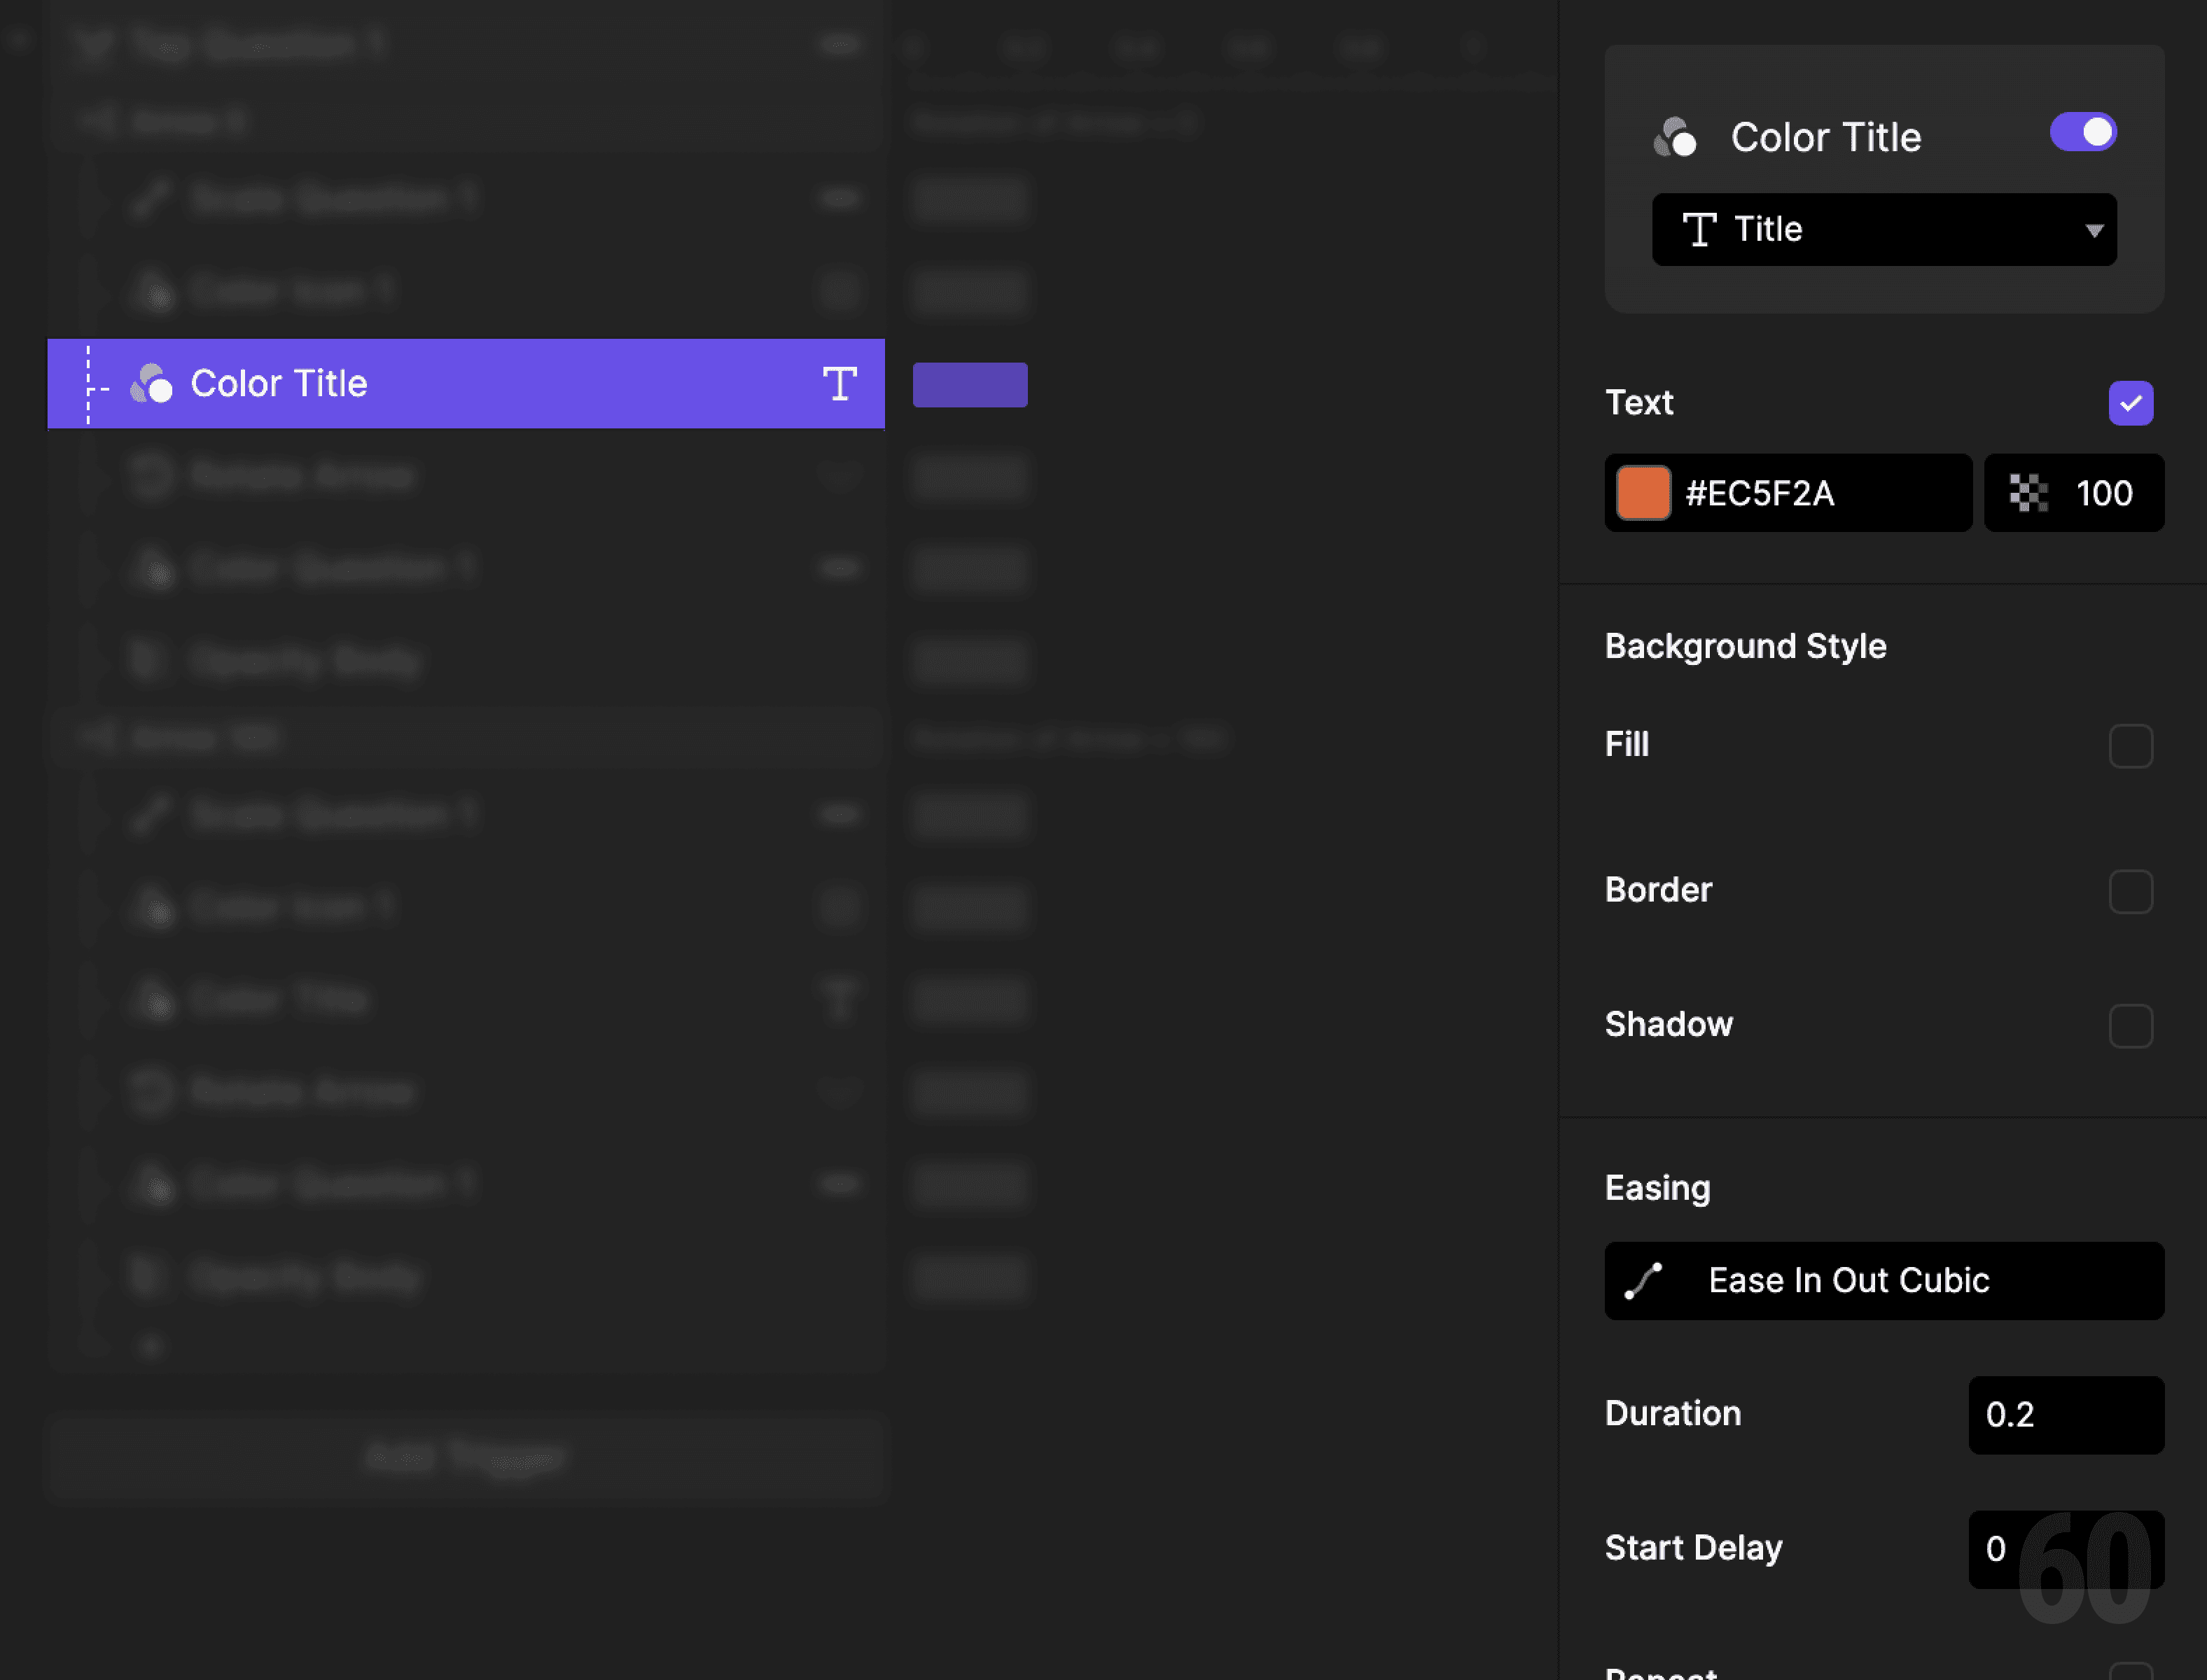Screen dimensions: 2207x1680
Task: Uncheck the Text checkbox in the properties panel
Action: tap(2131, 402)
